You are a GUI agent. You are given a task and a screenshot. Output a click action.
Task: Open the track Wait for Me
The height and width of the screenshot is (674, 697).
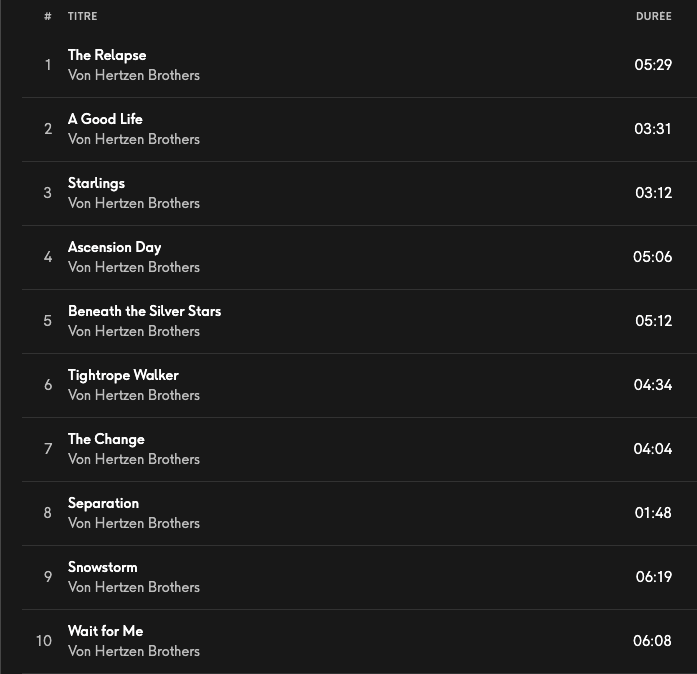click(105, 631)
